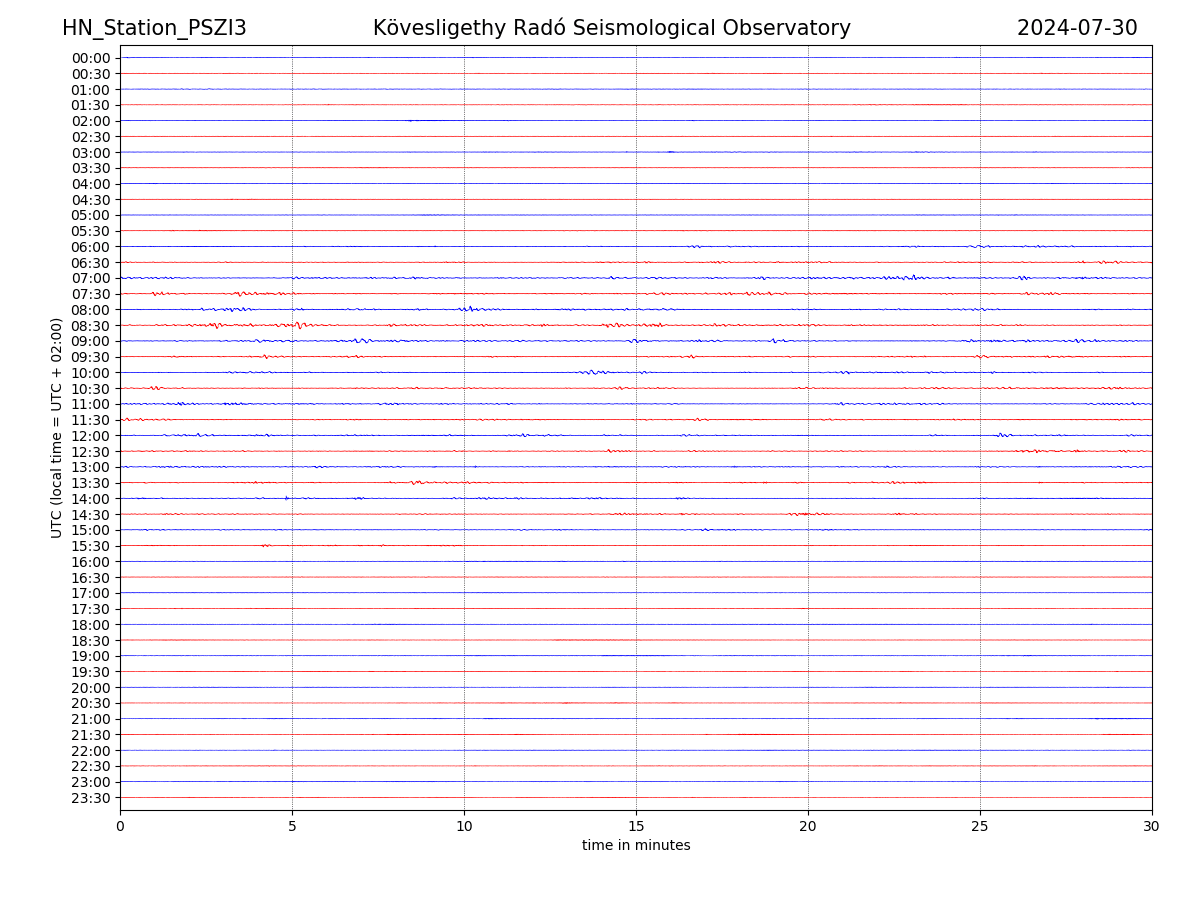This screenshot has width=1200, height=900.
Task: Select the 00:00 row label
Action: (91, 58)
